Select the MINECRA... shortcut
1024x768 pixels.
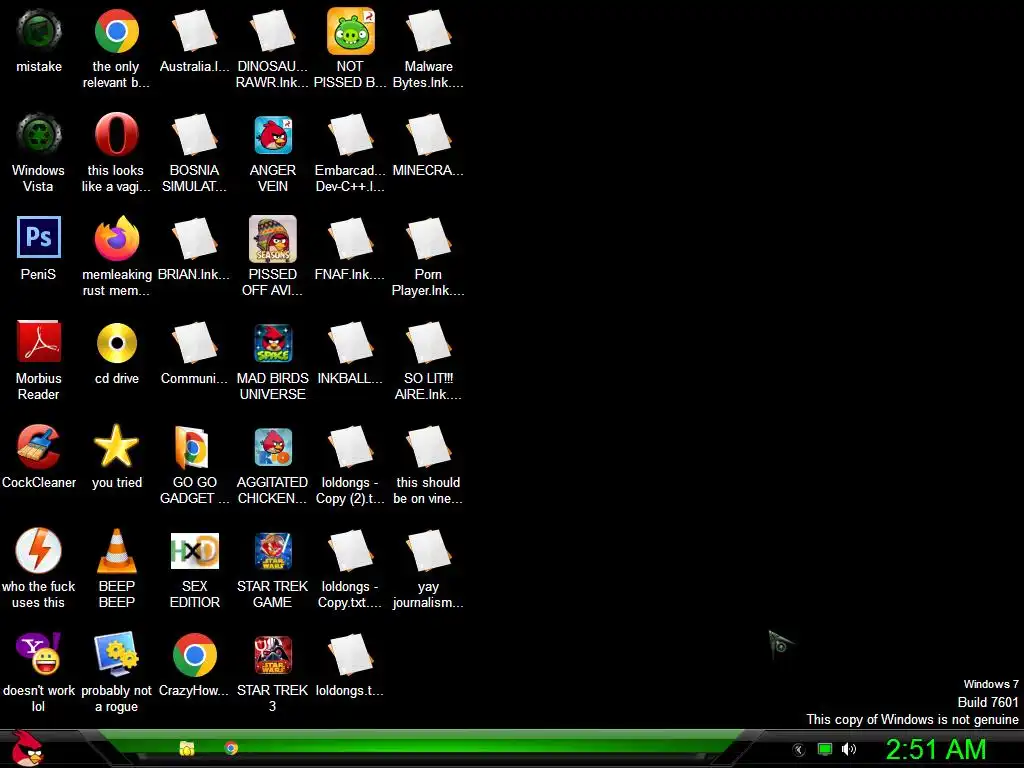[428, 135]
